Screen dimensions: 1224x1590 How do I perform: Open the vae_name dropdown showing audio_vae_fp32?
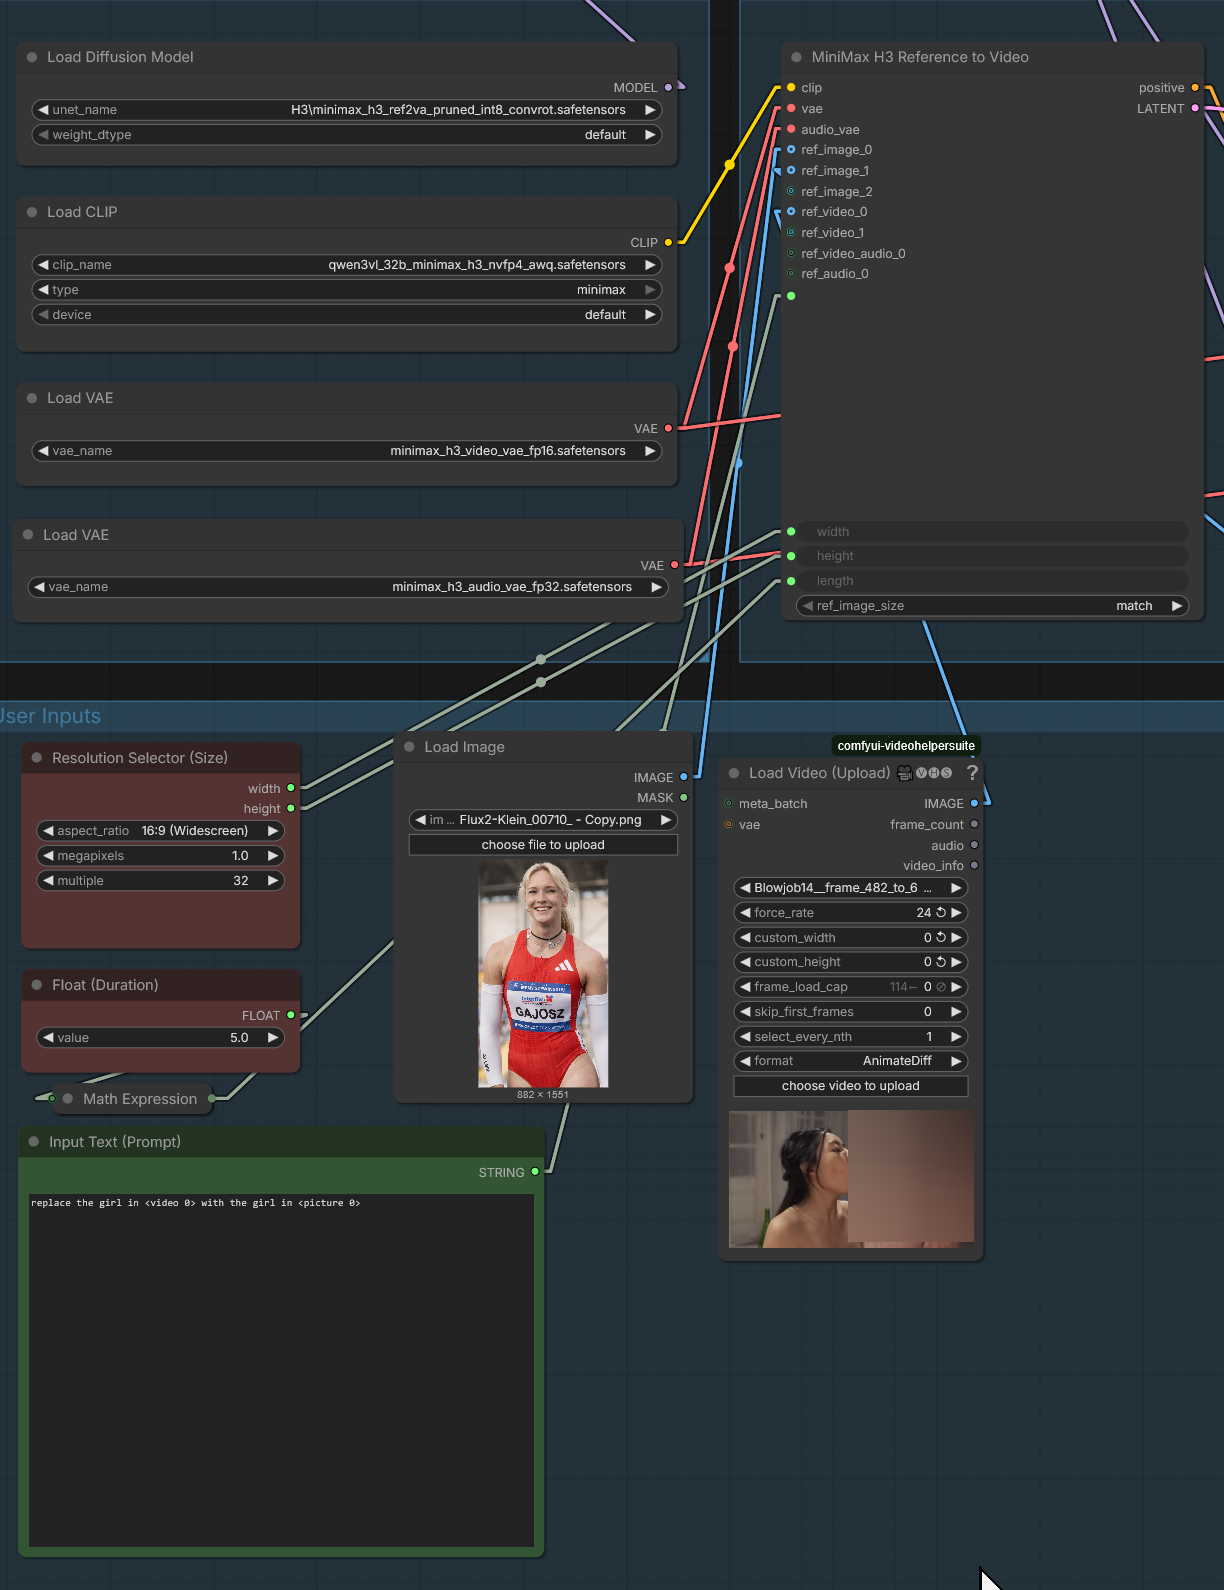pos(348,587)
